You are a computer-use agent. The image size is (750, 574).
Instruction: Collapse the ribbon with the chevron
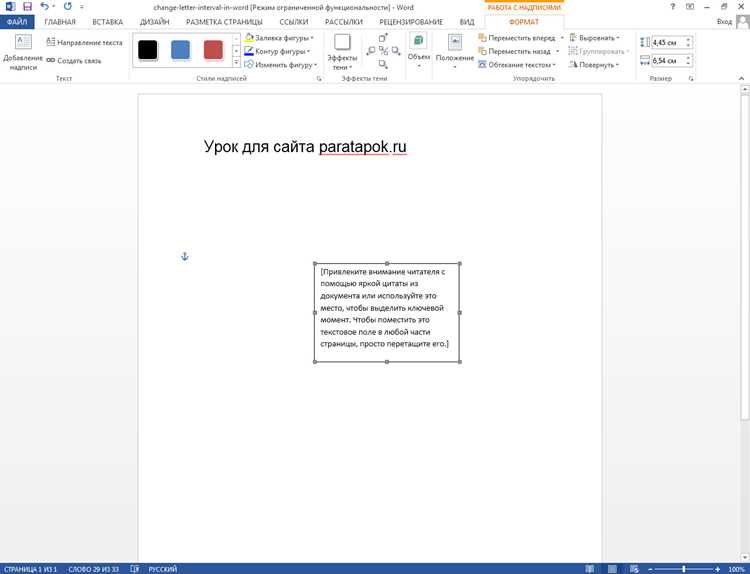tap(741, 78)
